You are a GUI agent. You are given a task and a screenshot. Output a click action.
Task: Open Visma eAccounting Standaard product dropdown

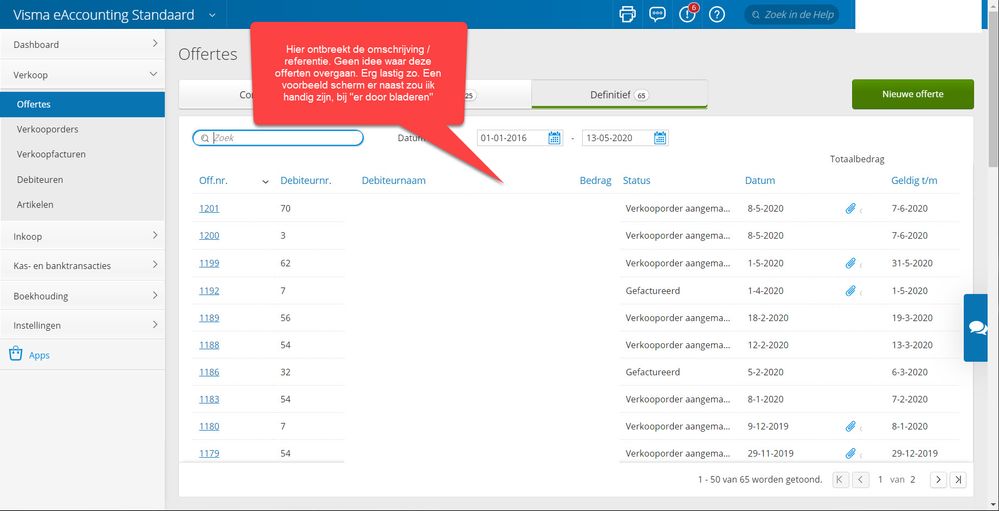click(x=212, y=15)
